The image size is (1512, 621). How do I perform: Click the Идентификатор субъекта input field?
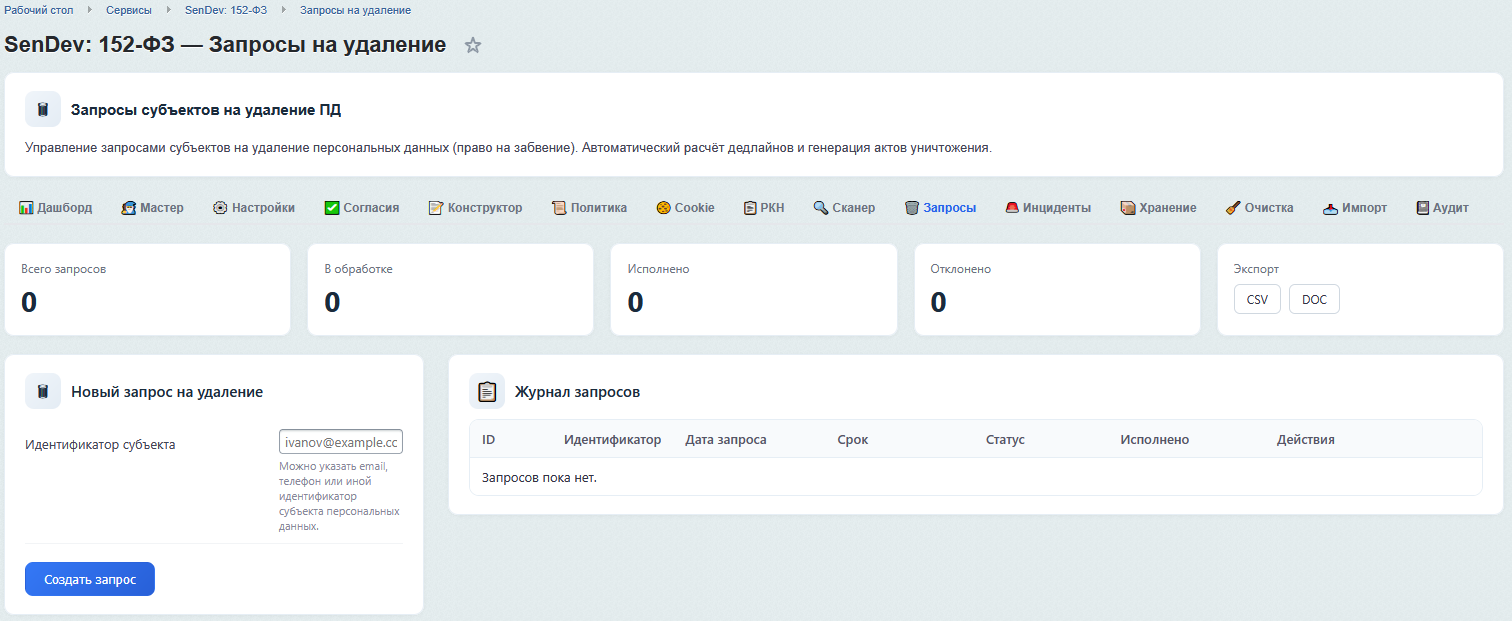coord(341,442)
